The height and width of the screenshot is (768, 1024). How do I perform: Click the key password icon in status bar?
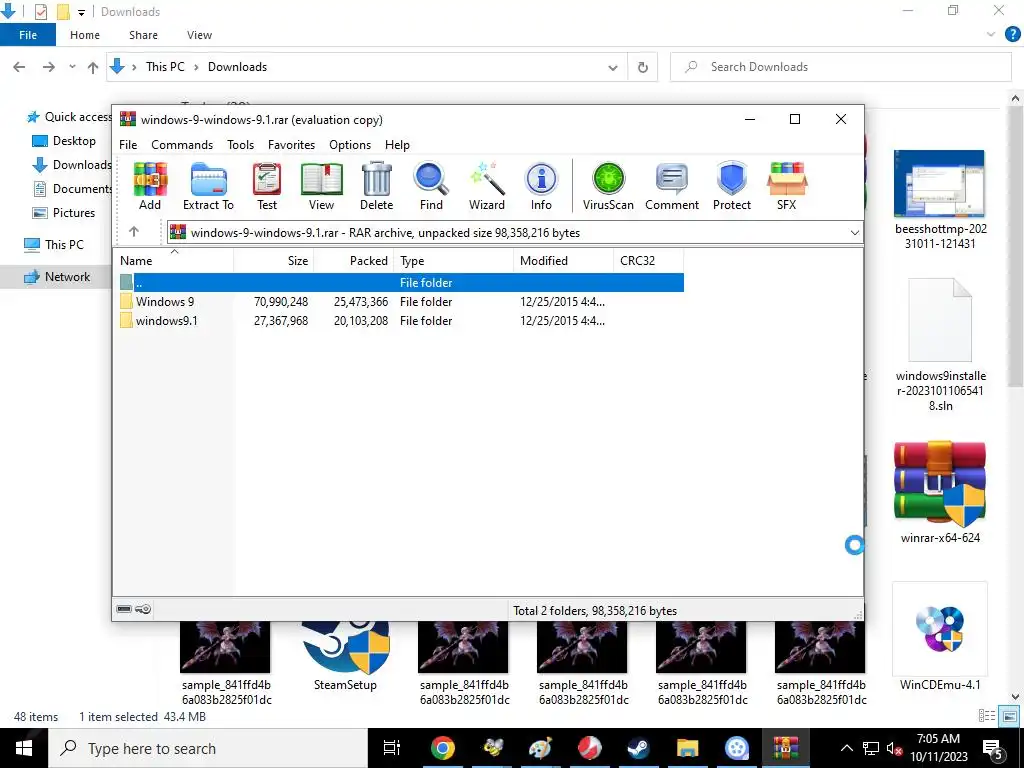pos(143,609)
